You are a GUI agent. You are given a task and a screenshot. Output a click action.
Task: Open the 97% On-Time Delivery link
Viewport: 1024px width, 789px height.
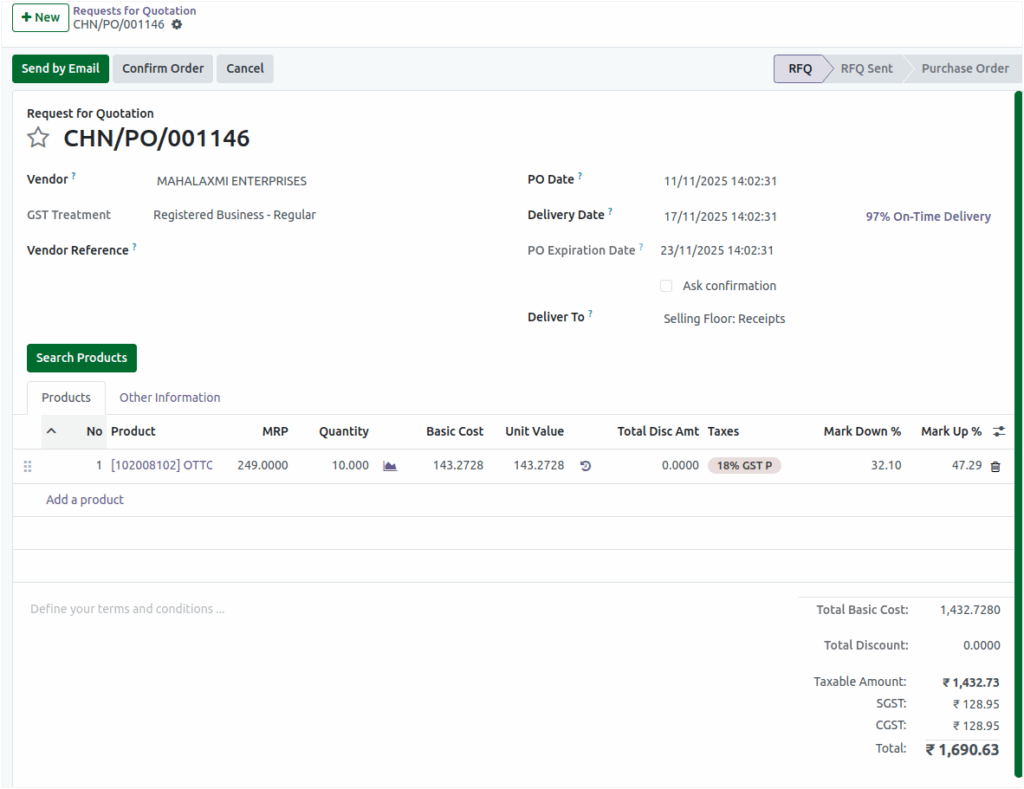click(x=927, y=216)
